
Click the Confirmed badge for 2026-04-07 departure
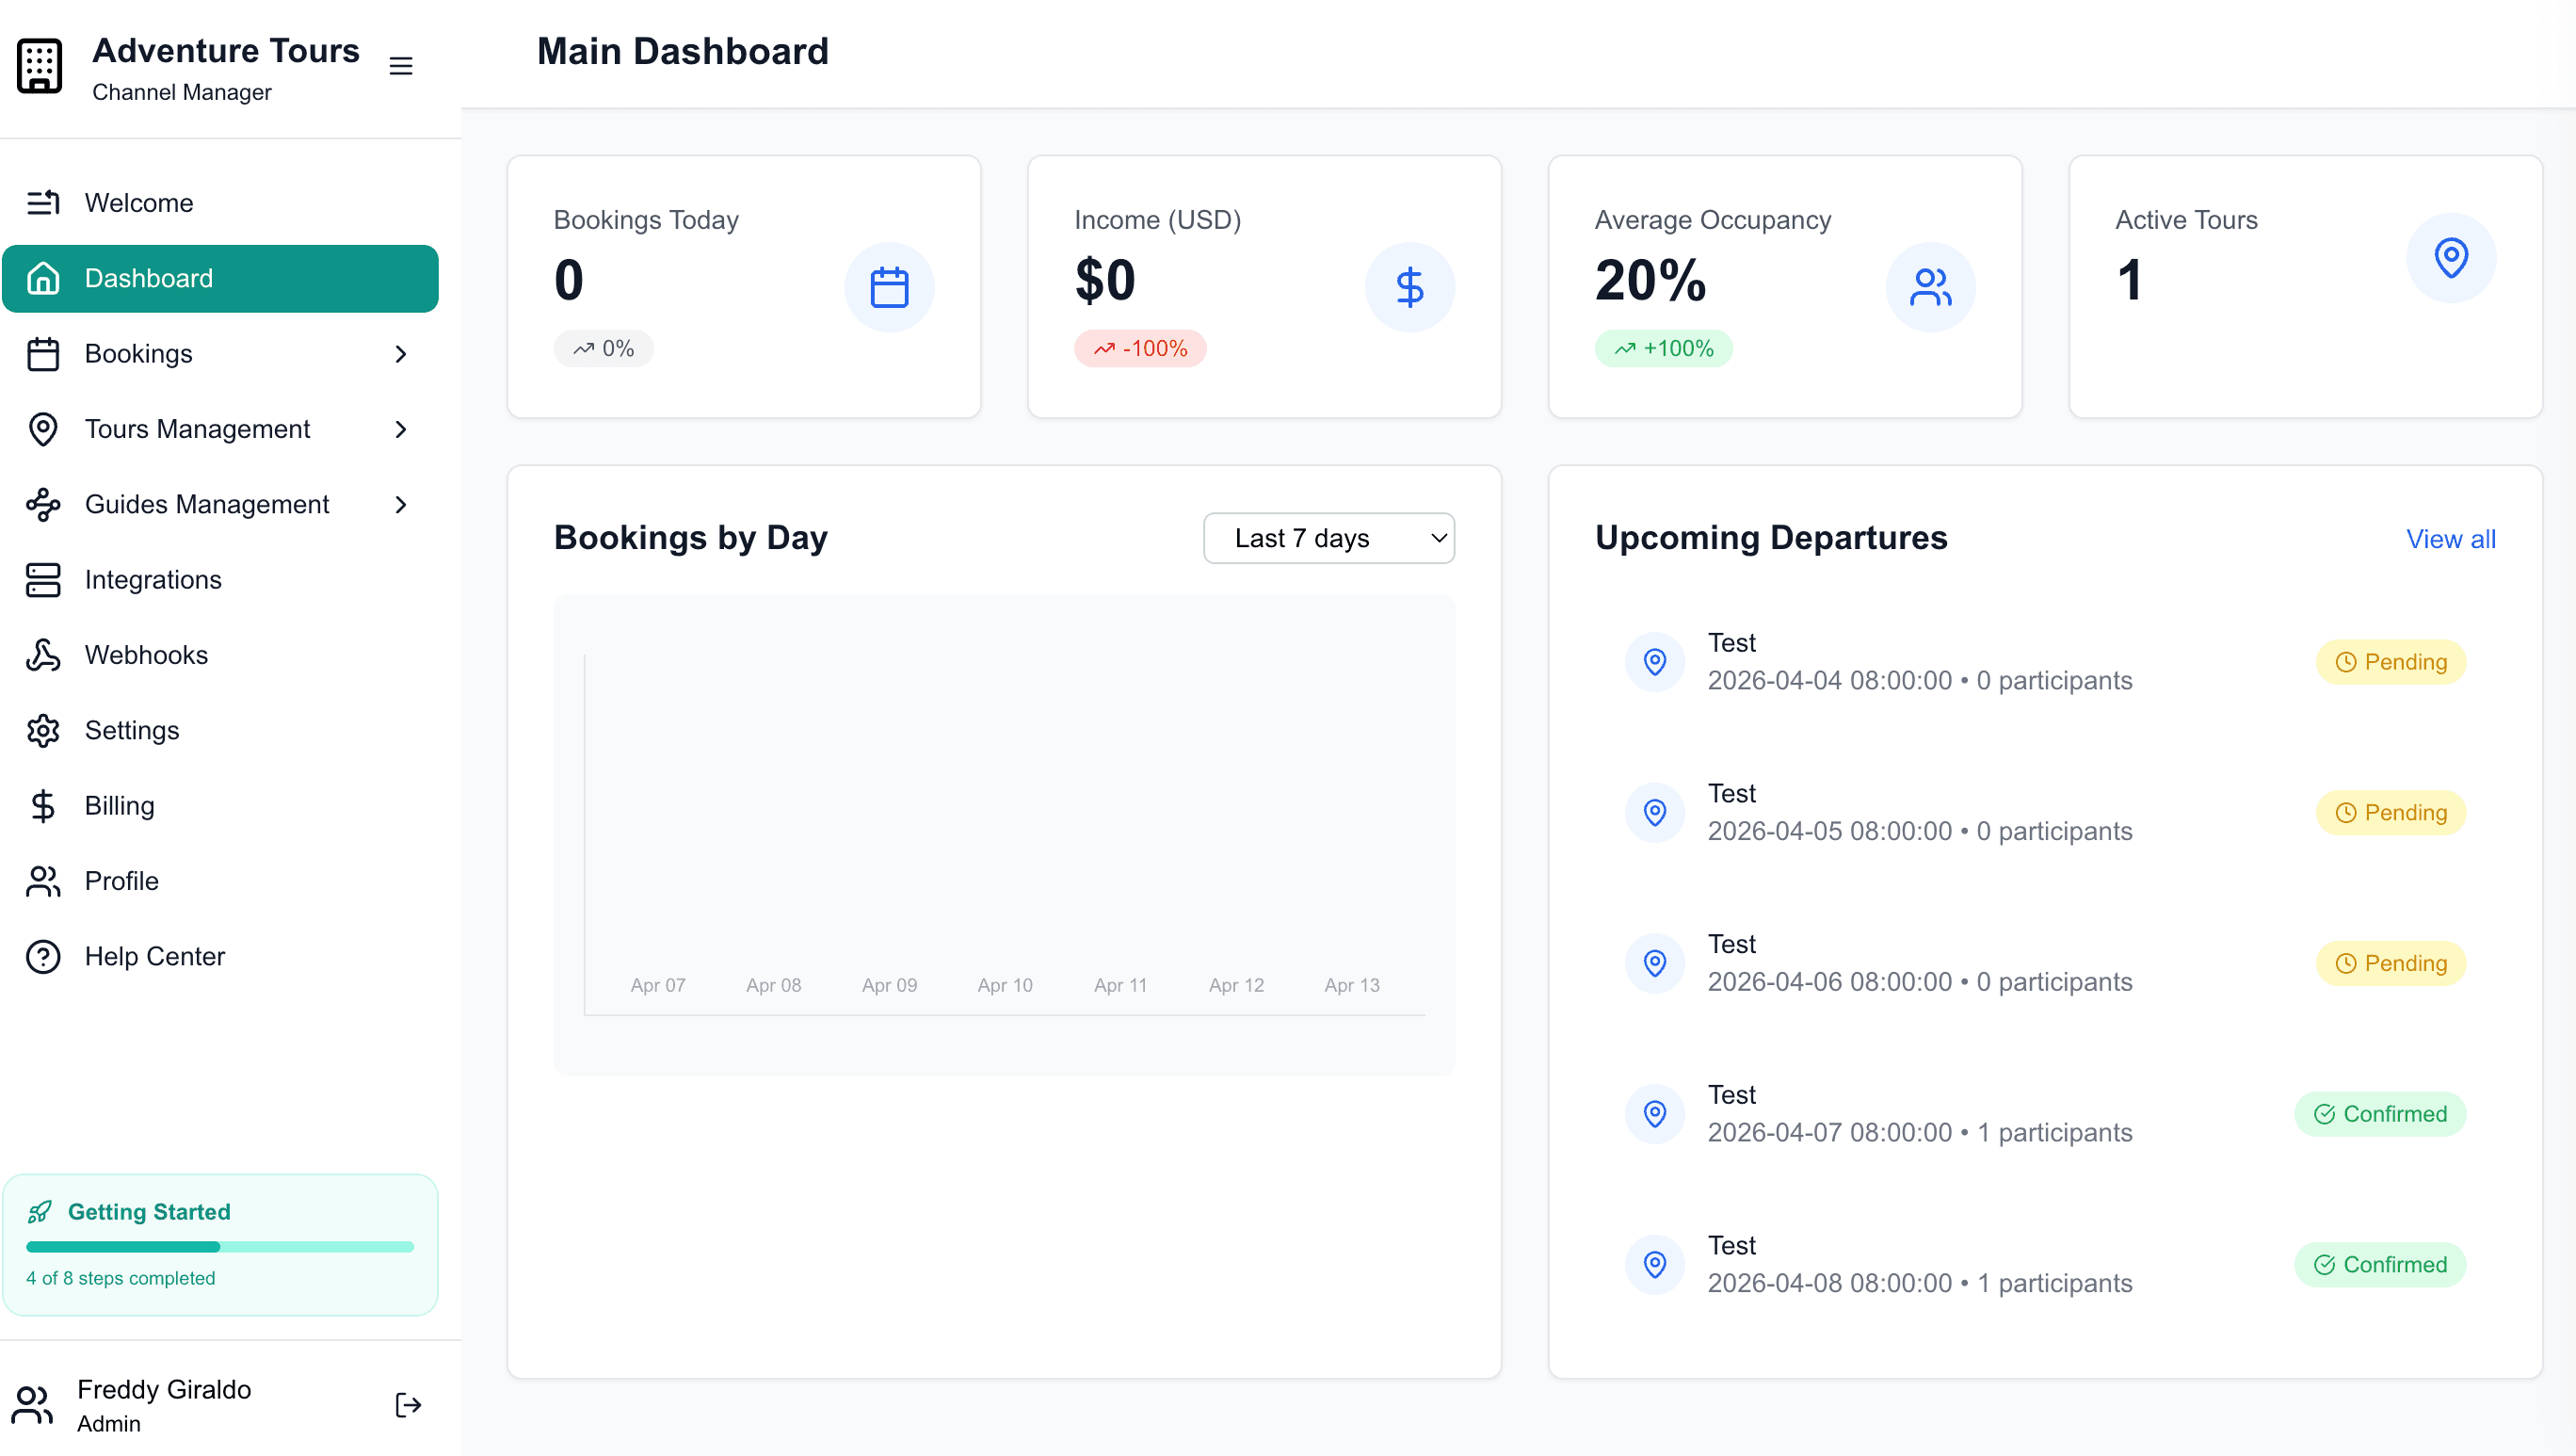2380,1114
